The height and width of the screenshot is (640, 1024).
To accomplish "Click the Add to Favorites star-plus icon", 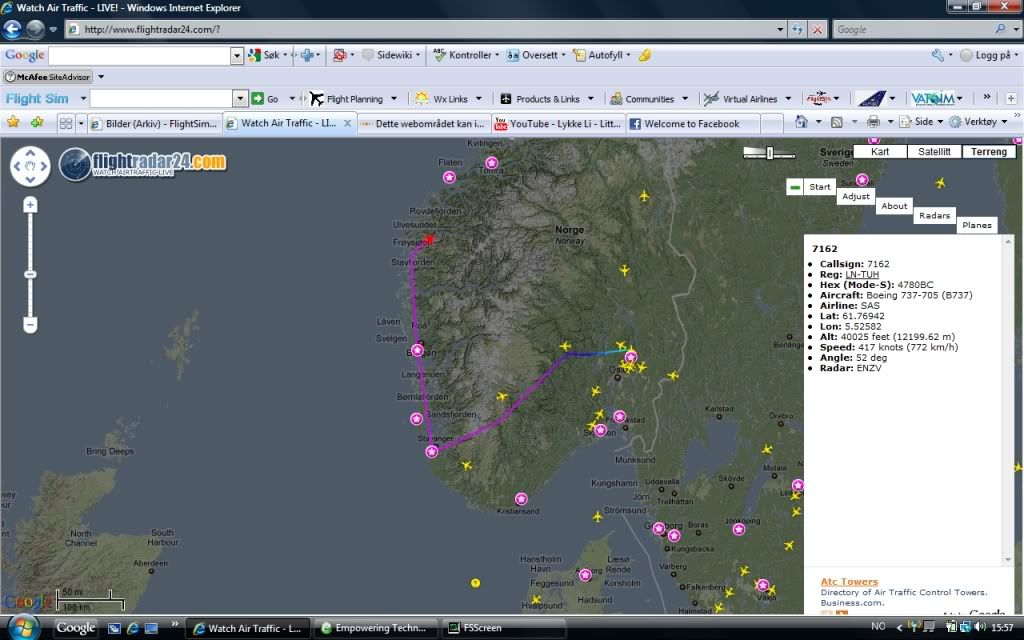I will 37,122.
